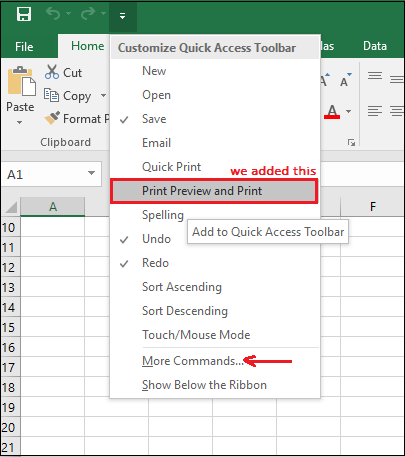Expand the Paste options arrow
This screenshot has width=405, height=457.
click(x=20, y=122)
